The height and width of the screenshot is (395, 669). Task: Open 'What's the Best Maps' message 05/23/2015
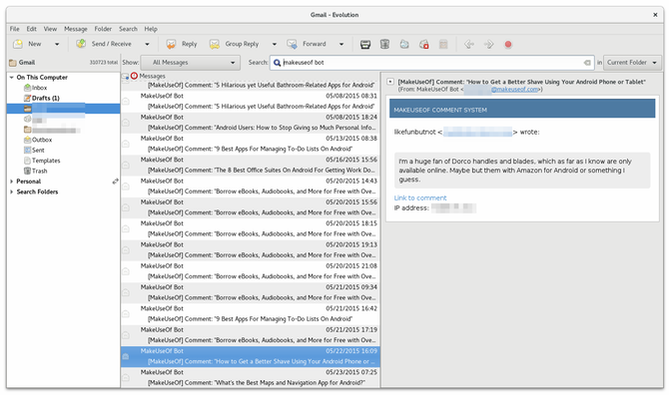(250, 378)
